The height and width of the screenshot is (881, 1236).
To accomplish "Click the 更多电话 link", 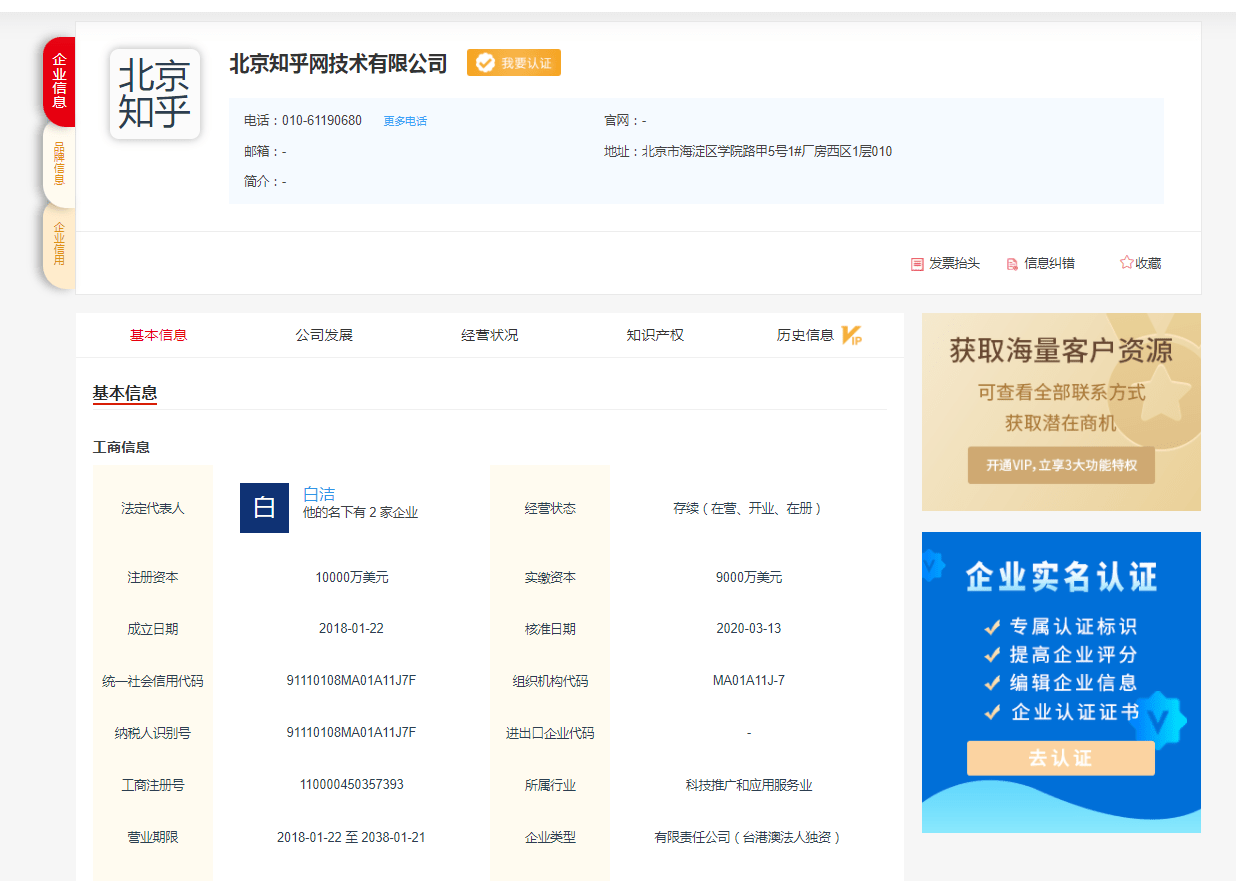I will 405,121.
